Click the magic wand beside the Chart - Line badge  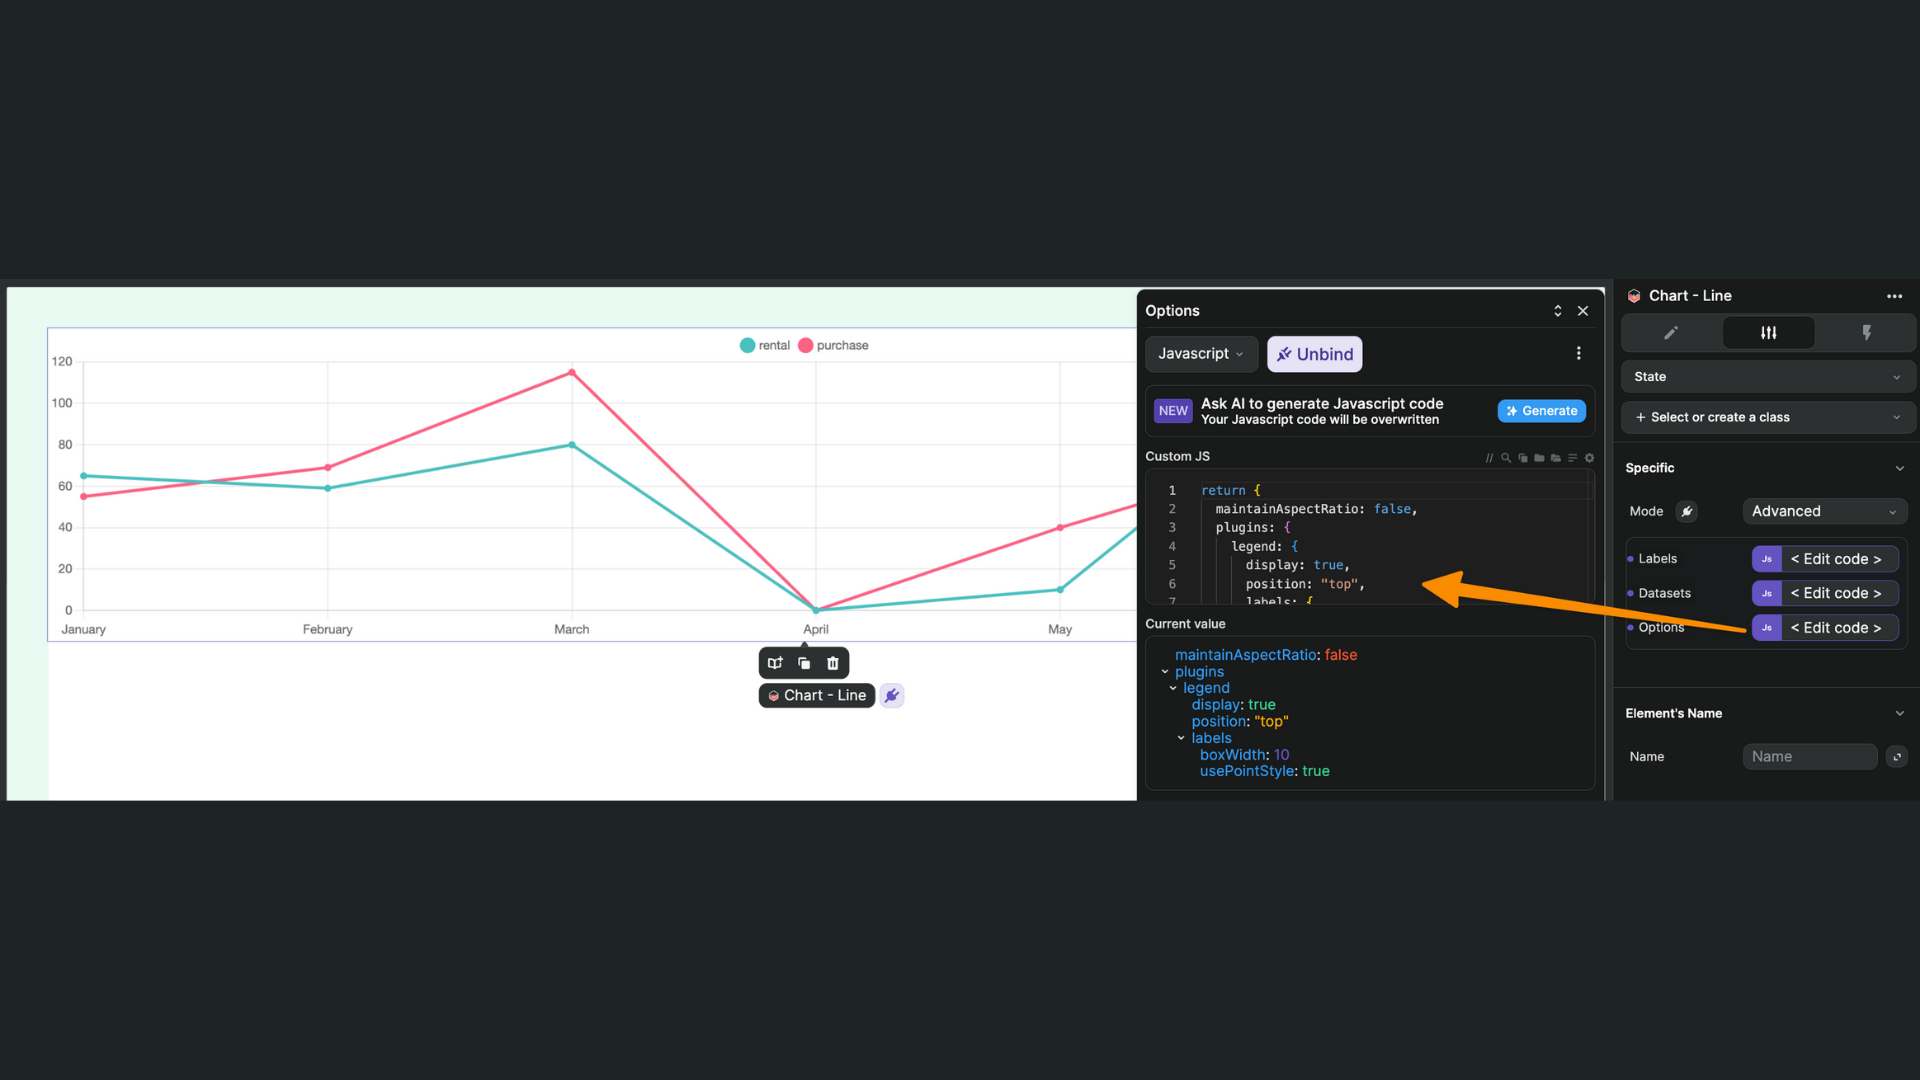click(891, 695)
